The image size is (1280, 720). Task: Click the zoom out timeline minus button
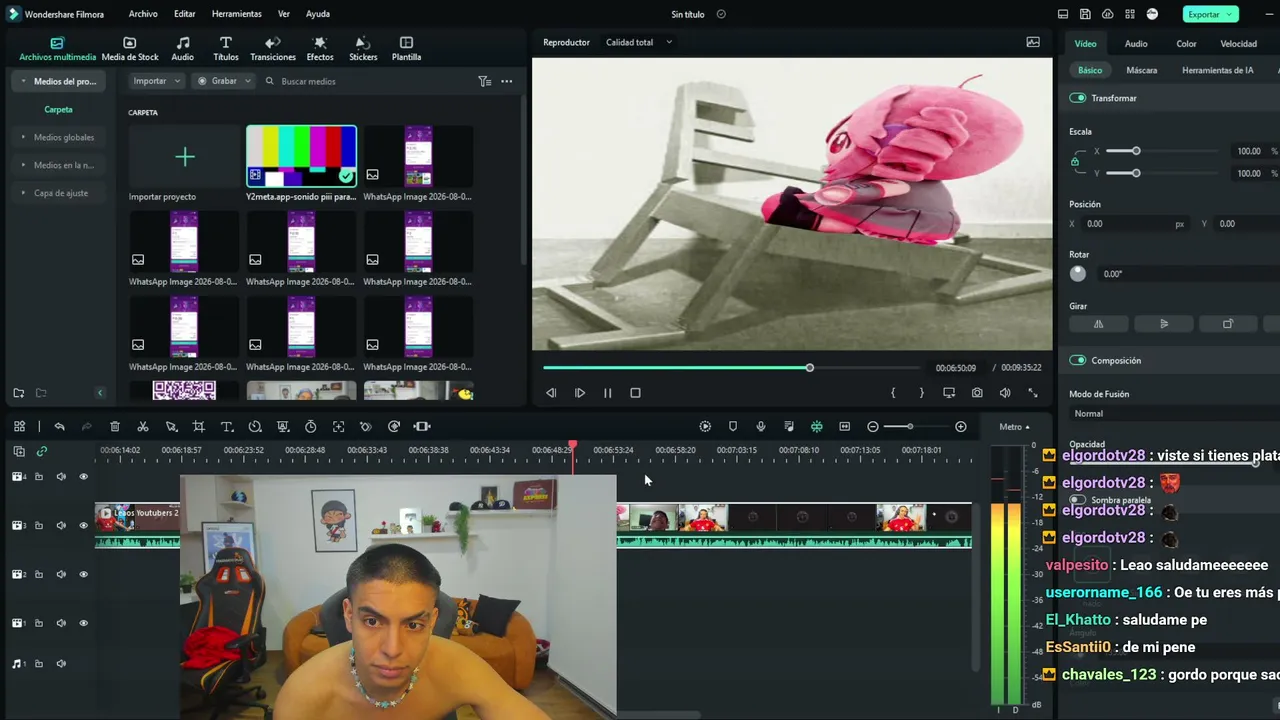(x=873, y=427)
